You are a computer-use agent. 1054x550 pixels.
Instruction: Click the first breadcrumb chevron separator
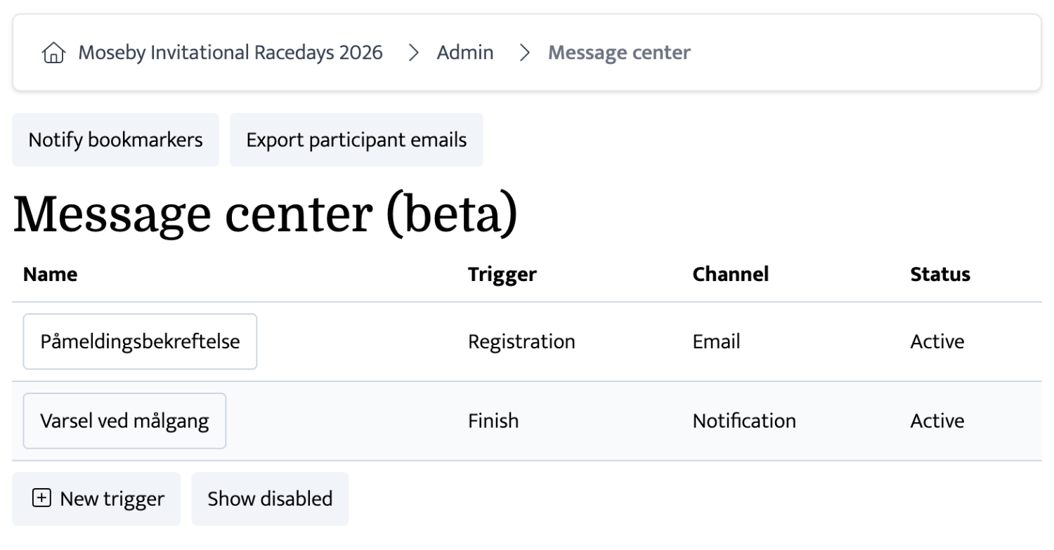413,53
